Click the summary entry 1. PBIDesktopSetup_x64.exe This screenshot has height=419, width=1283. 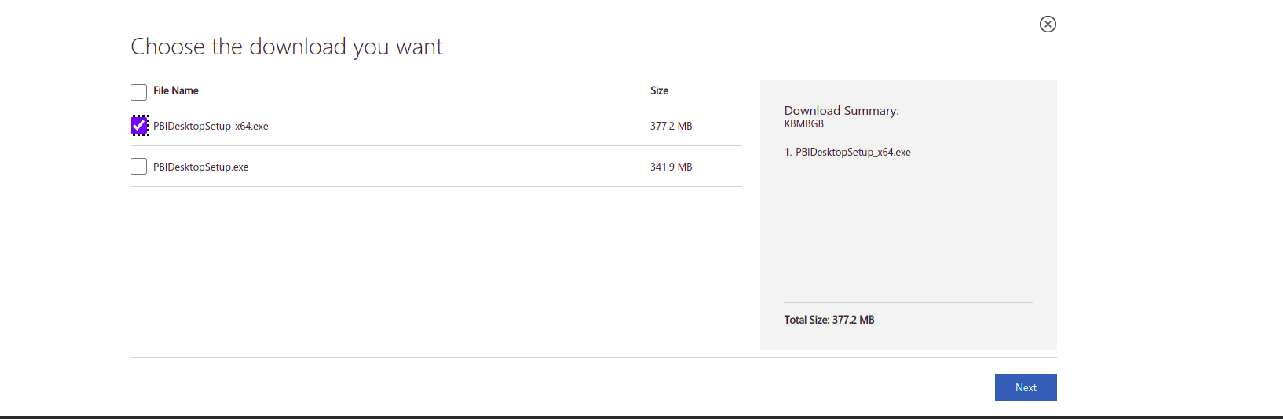point(847,152)
